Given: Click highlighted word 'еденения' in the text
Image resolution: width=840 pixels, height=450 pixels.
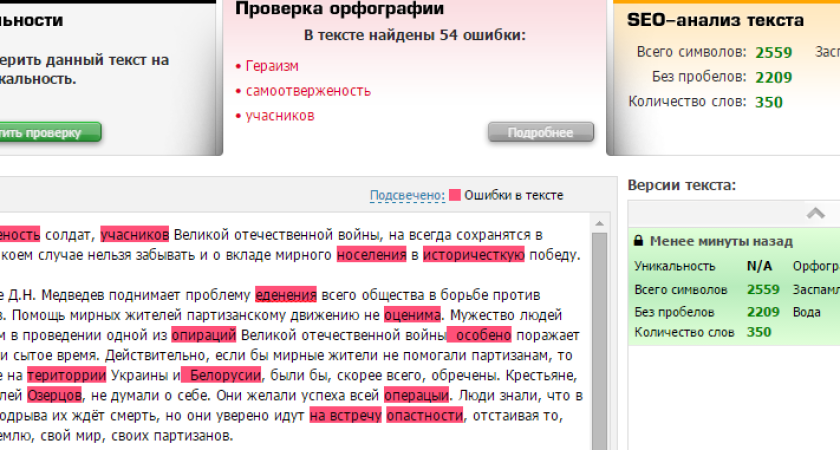Looking at the screenshot, I should click(x=286, y=295).
